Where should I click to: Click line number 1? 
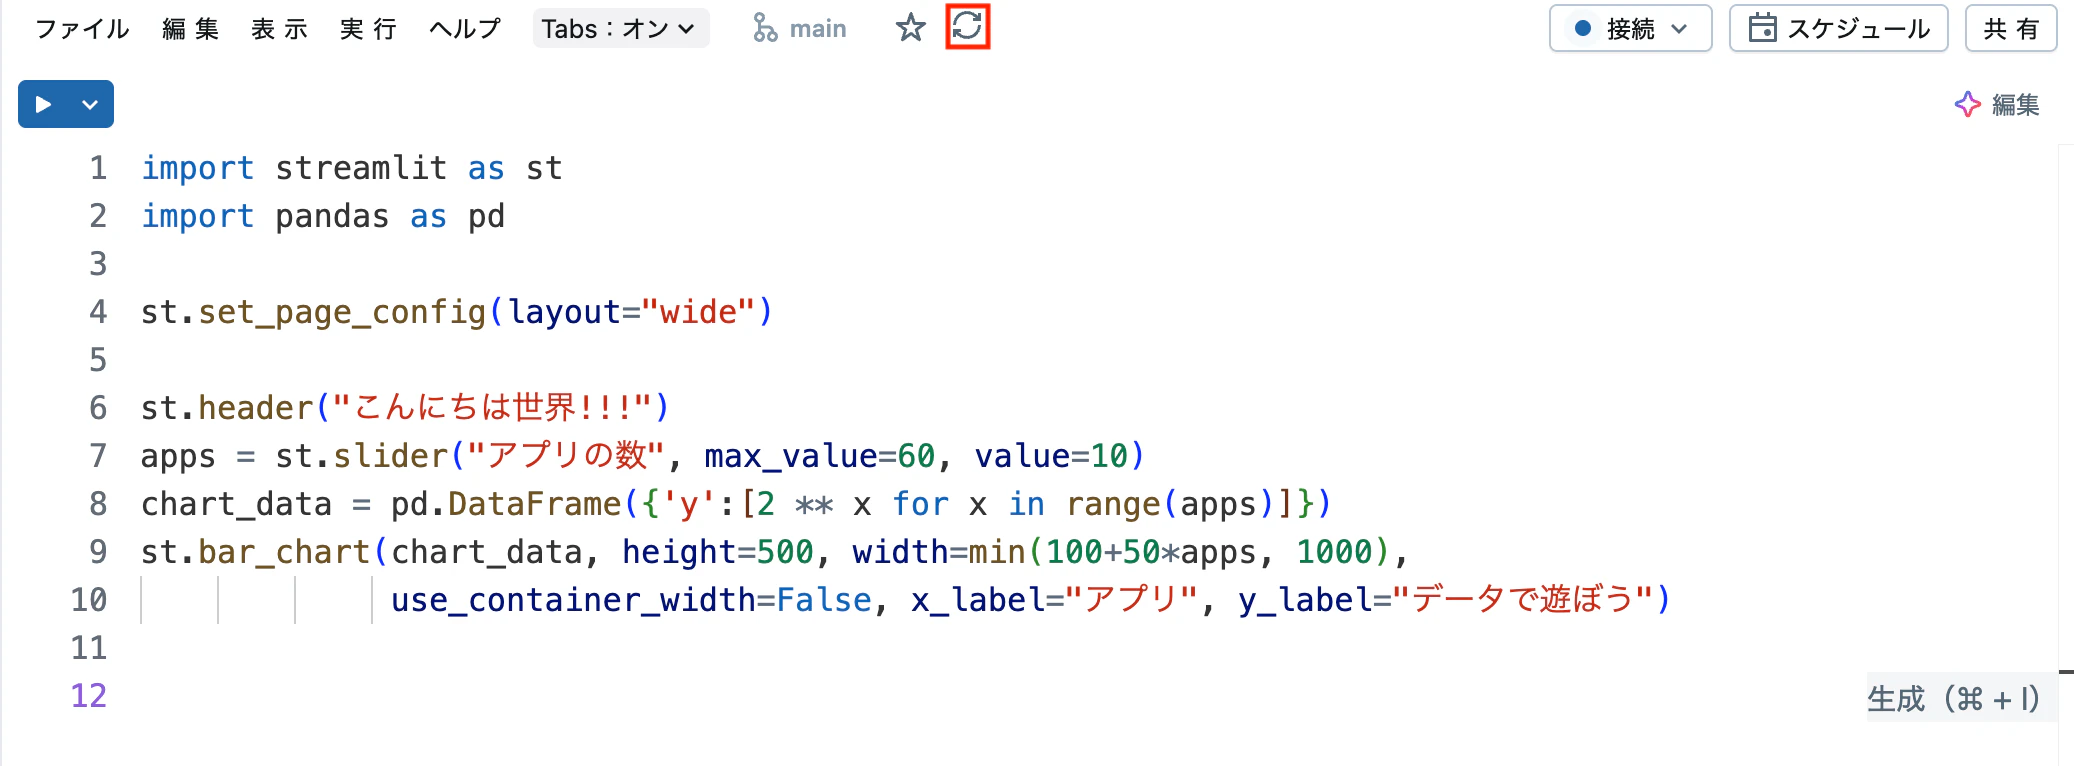[98, 168]
